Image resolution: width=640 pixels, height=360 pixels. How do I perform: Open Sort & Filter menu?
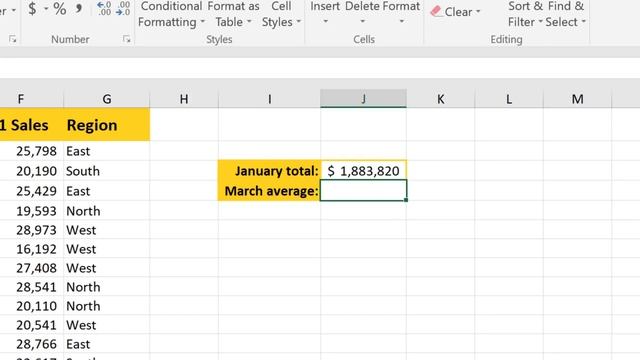click(x=525, y=14)
